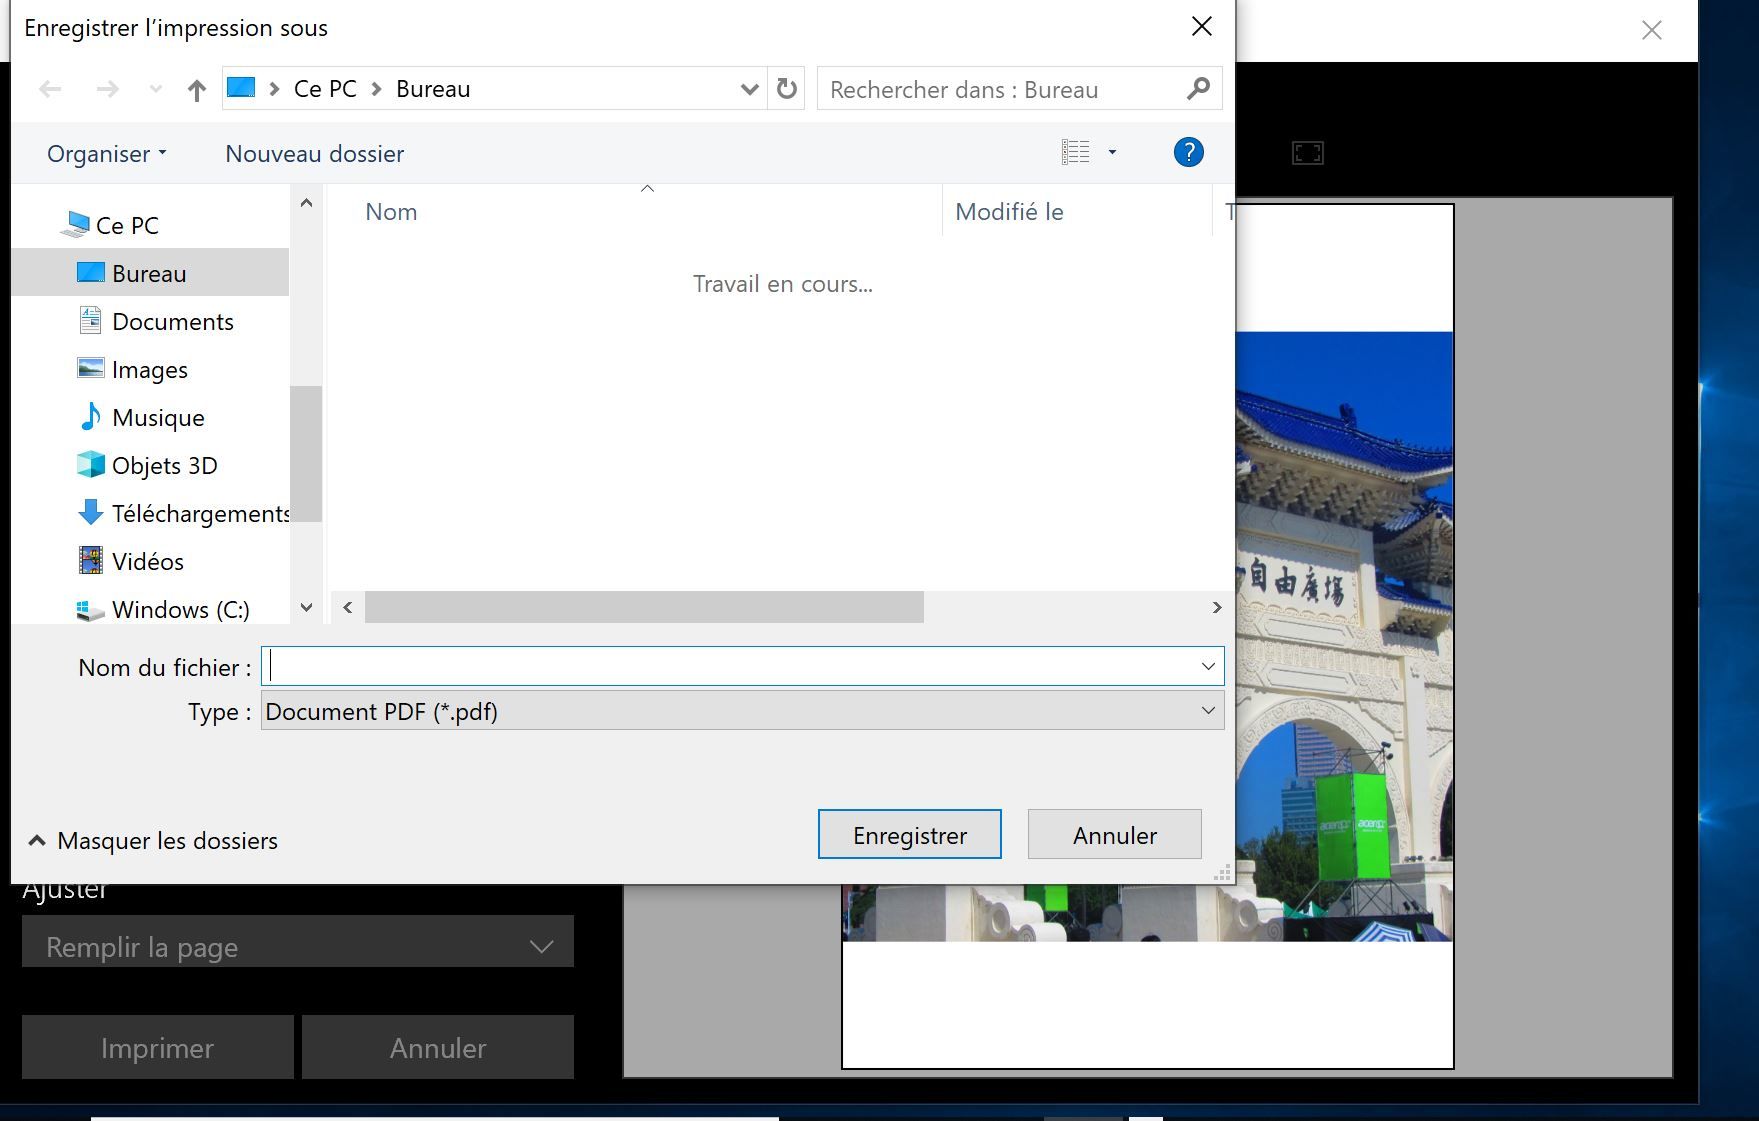The width and height of the screenshot is (1759, 1121).
Task: Select Ce PC in navigation tree
Action: pyautogui.click(x=127, y=225)
